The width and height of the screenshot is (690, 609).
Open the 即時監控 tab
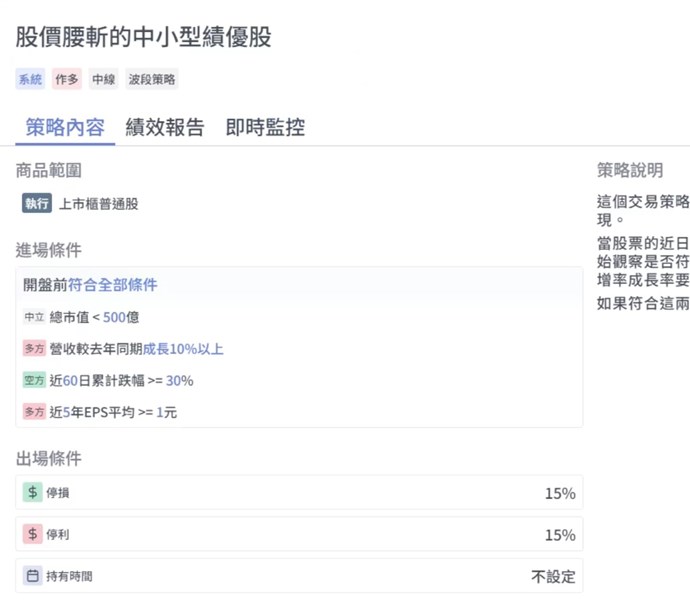[265, 127]
